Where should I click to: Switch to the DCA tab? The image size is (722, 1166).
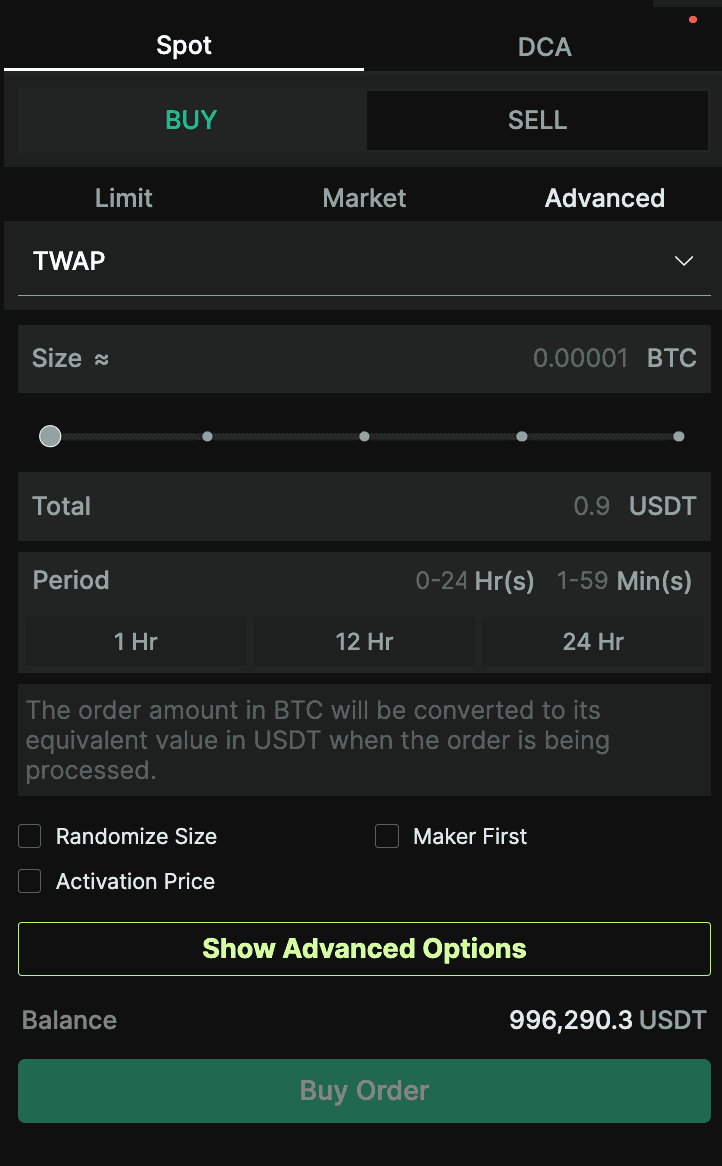tap(544, 46)
